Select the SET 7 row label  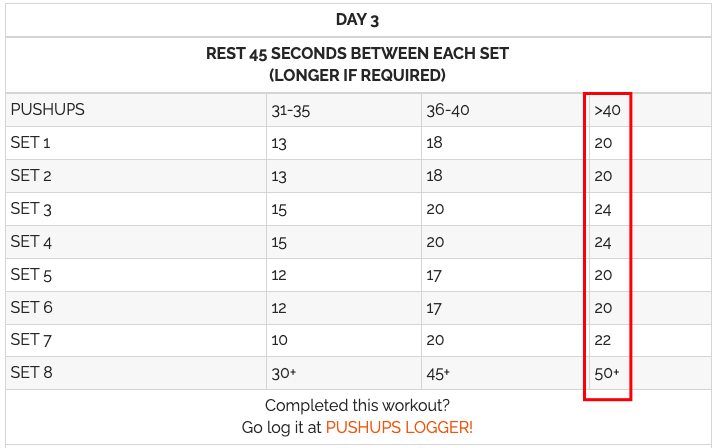pos(31,340)
